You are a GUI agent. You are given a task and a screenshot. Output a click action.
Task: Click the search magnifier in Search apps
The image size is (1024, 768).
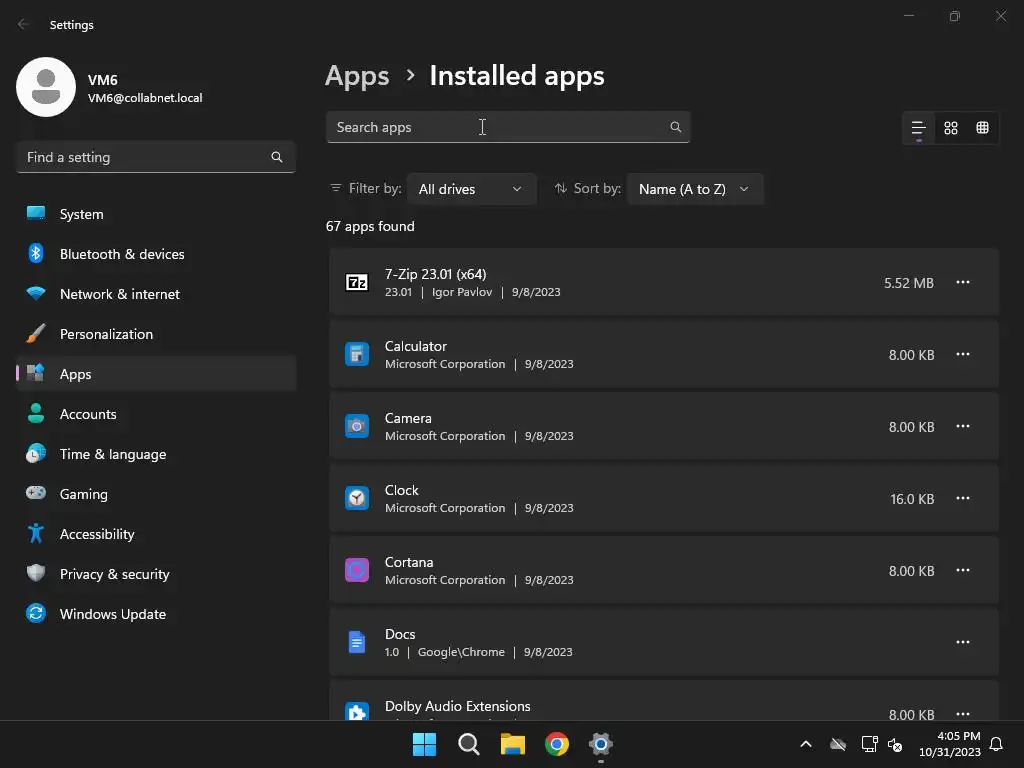click(676, 127)
